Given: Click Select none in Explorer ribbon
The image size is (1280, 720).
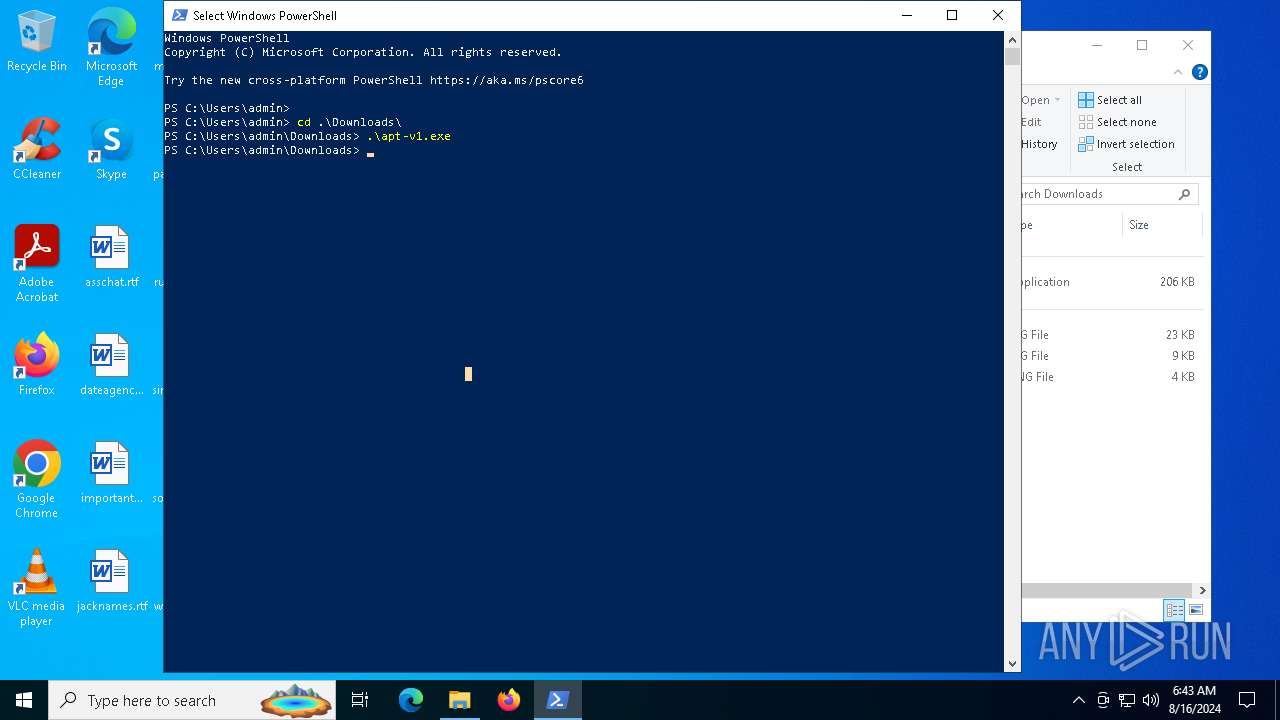Looking at the screenshot, I should 1117,122.
